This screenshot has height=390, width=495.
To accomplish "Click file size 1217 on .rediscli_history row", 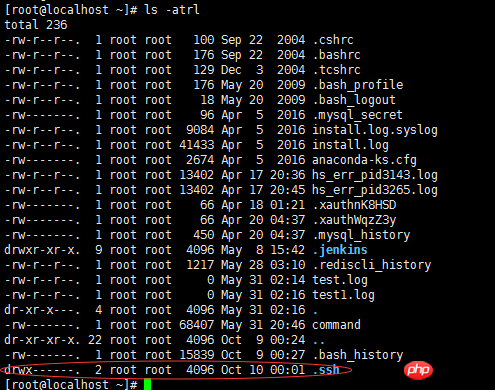I will tap(200, 265).
